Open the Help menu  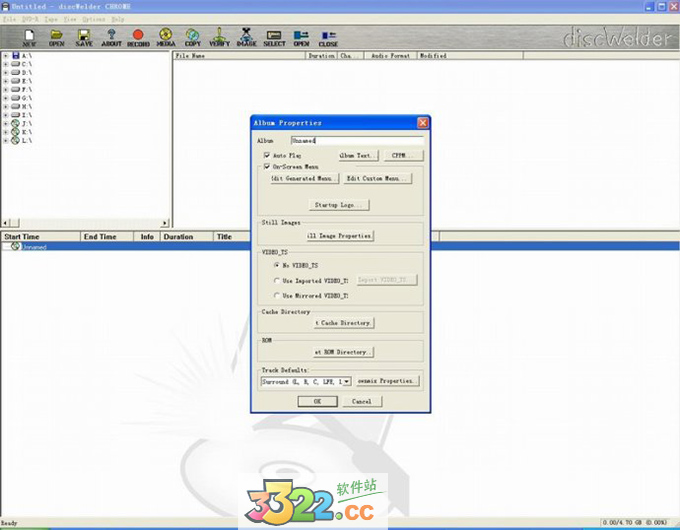(x=118, y=19)
